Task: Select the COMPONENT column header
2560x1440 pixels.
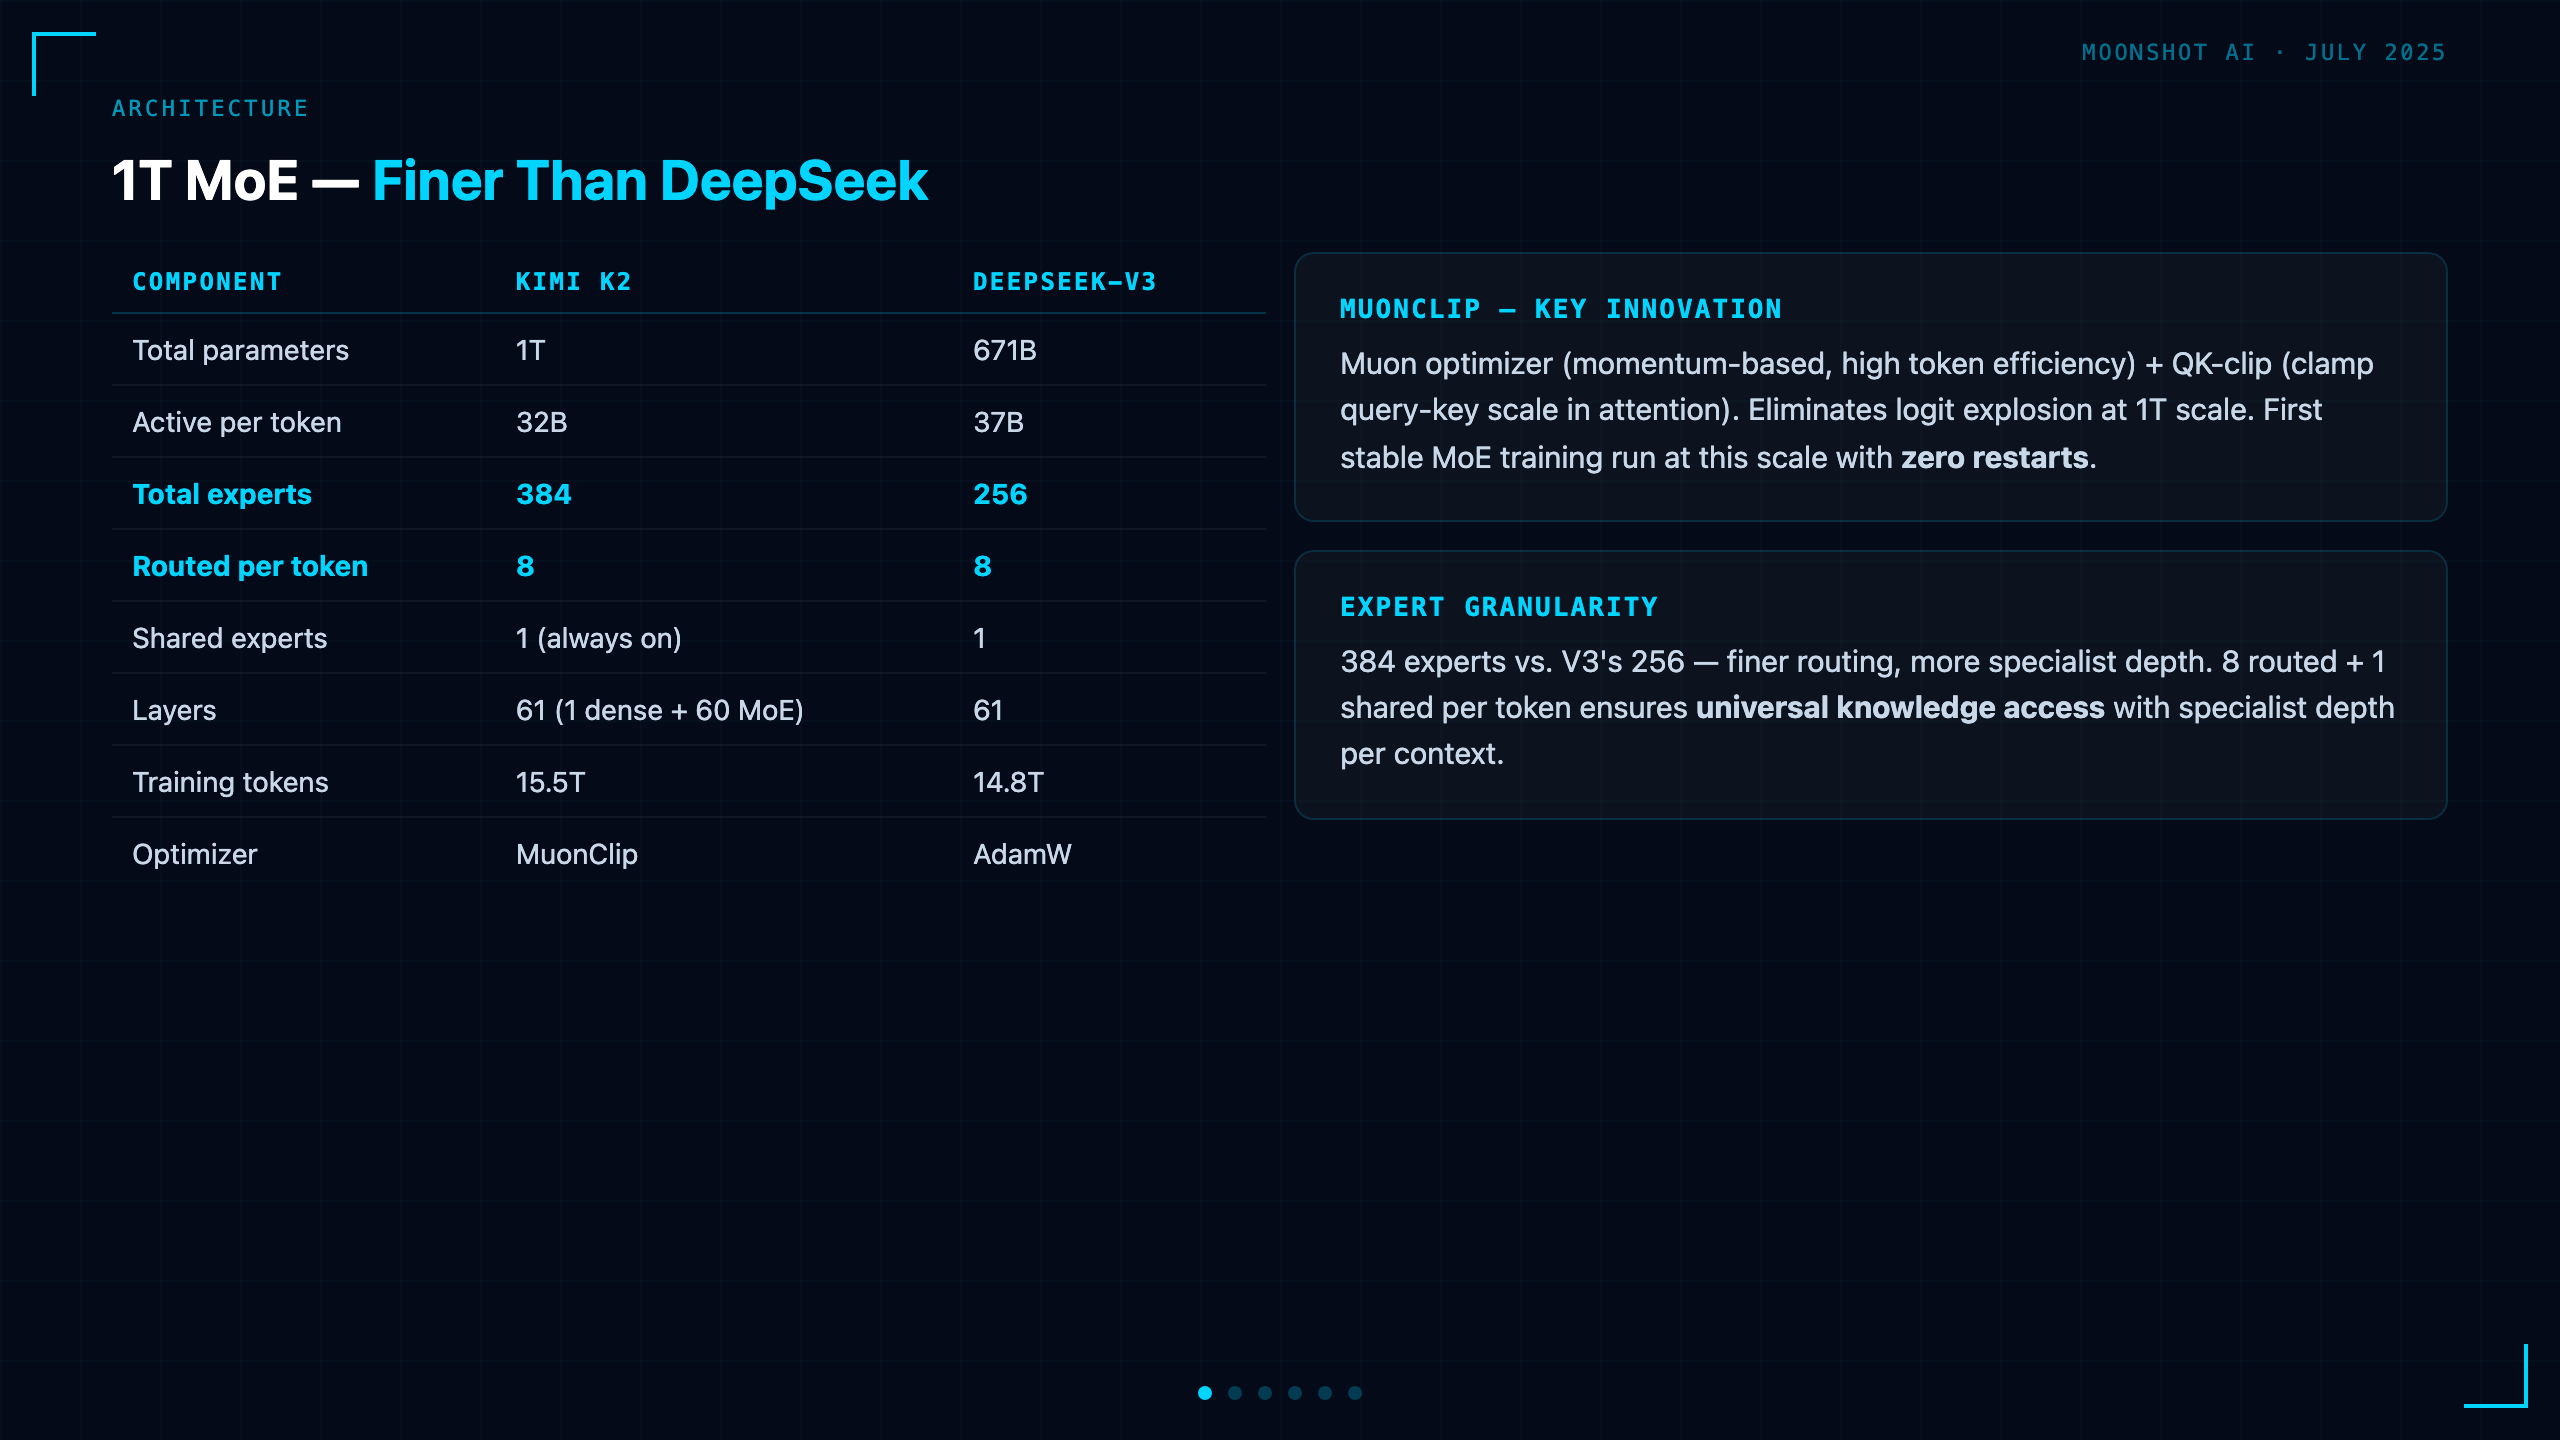Action: click(207, 282)
